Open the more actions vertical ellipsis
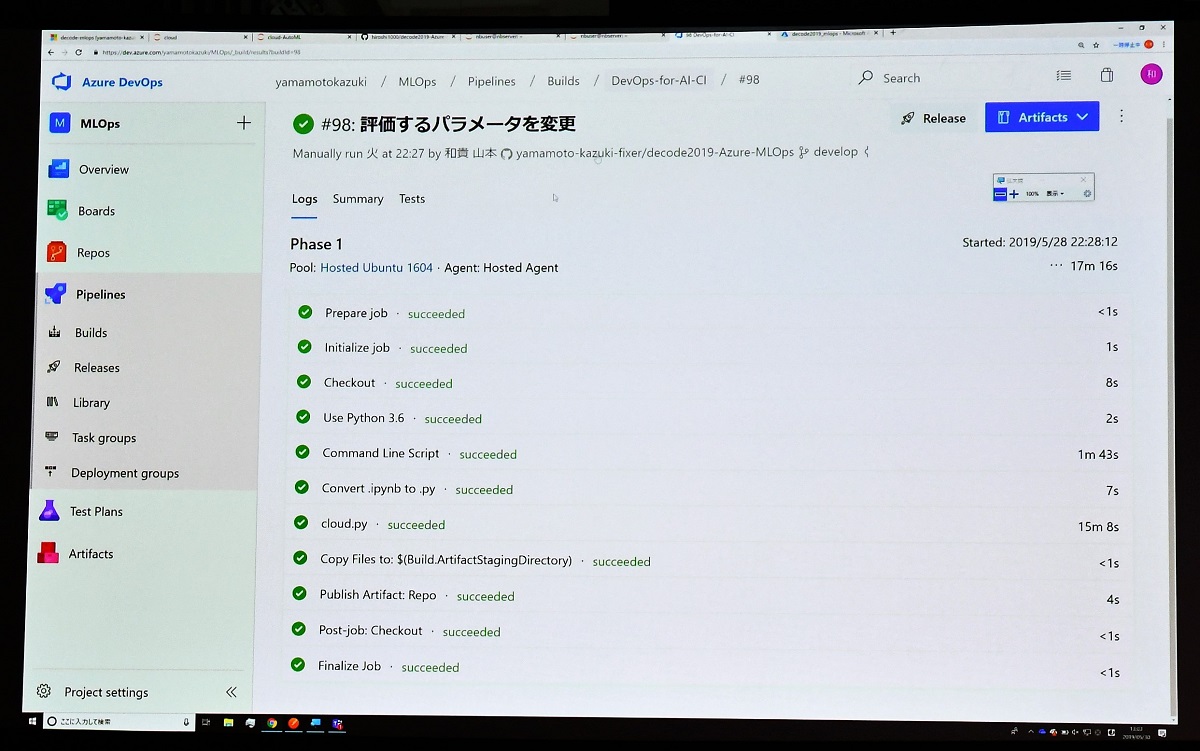The height and width of the screenshot is (751, 1200). [1121, 116]
